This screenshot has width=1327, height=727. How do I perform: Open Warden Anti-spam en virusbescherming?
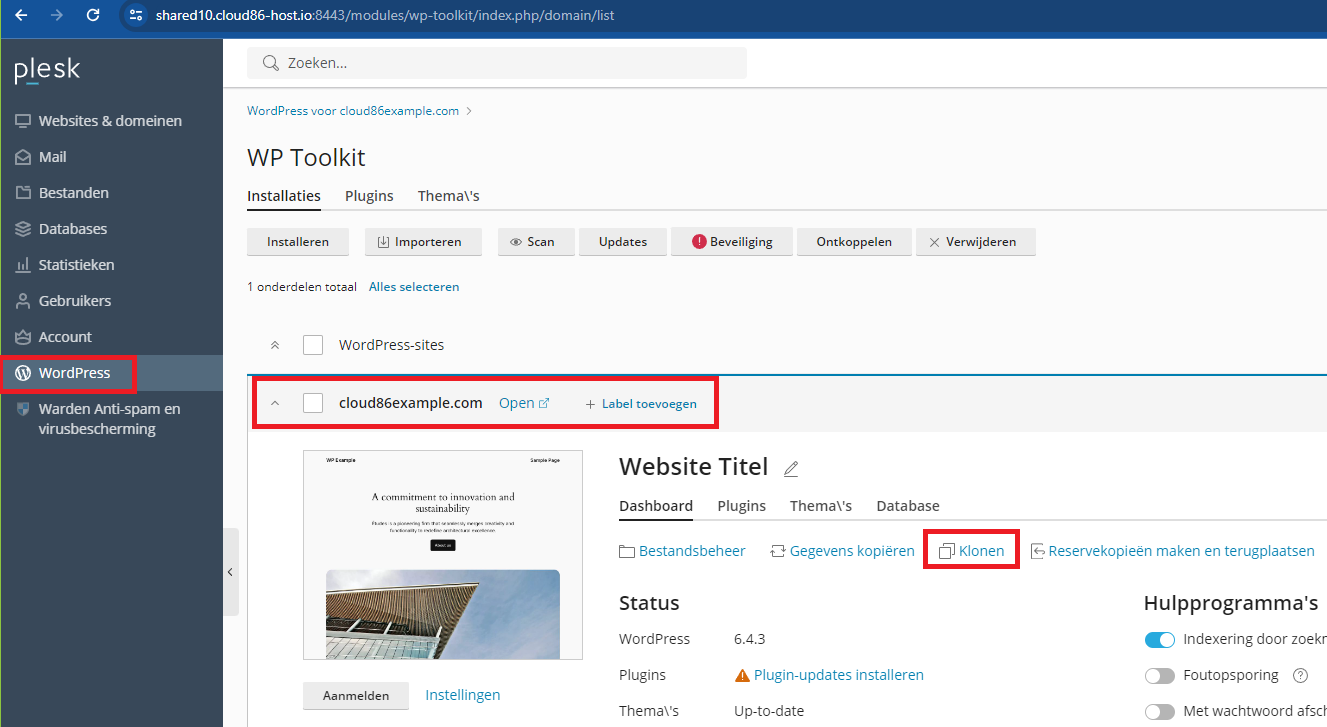point(111,419)
